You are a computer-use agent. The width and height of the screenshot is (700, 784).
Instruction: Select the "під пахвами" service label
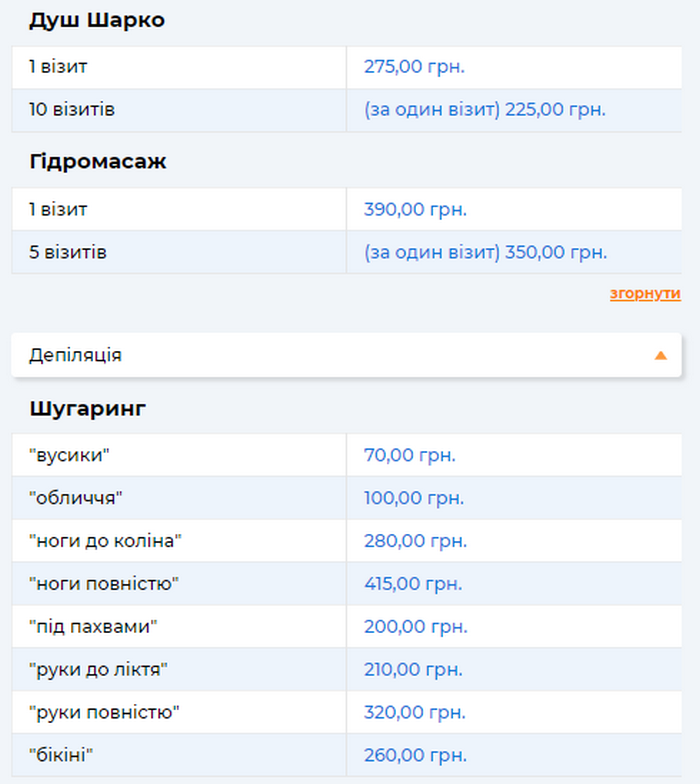pyautogui.click(x=94, y=627)
